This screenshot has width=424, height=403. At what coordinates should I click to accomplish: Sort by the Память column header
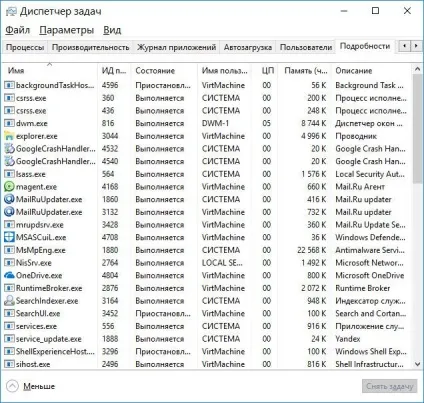click(304, 70)
